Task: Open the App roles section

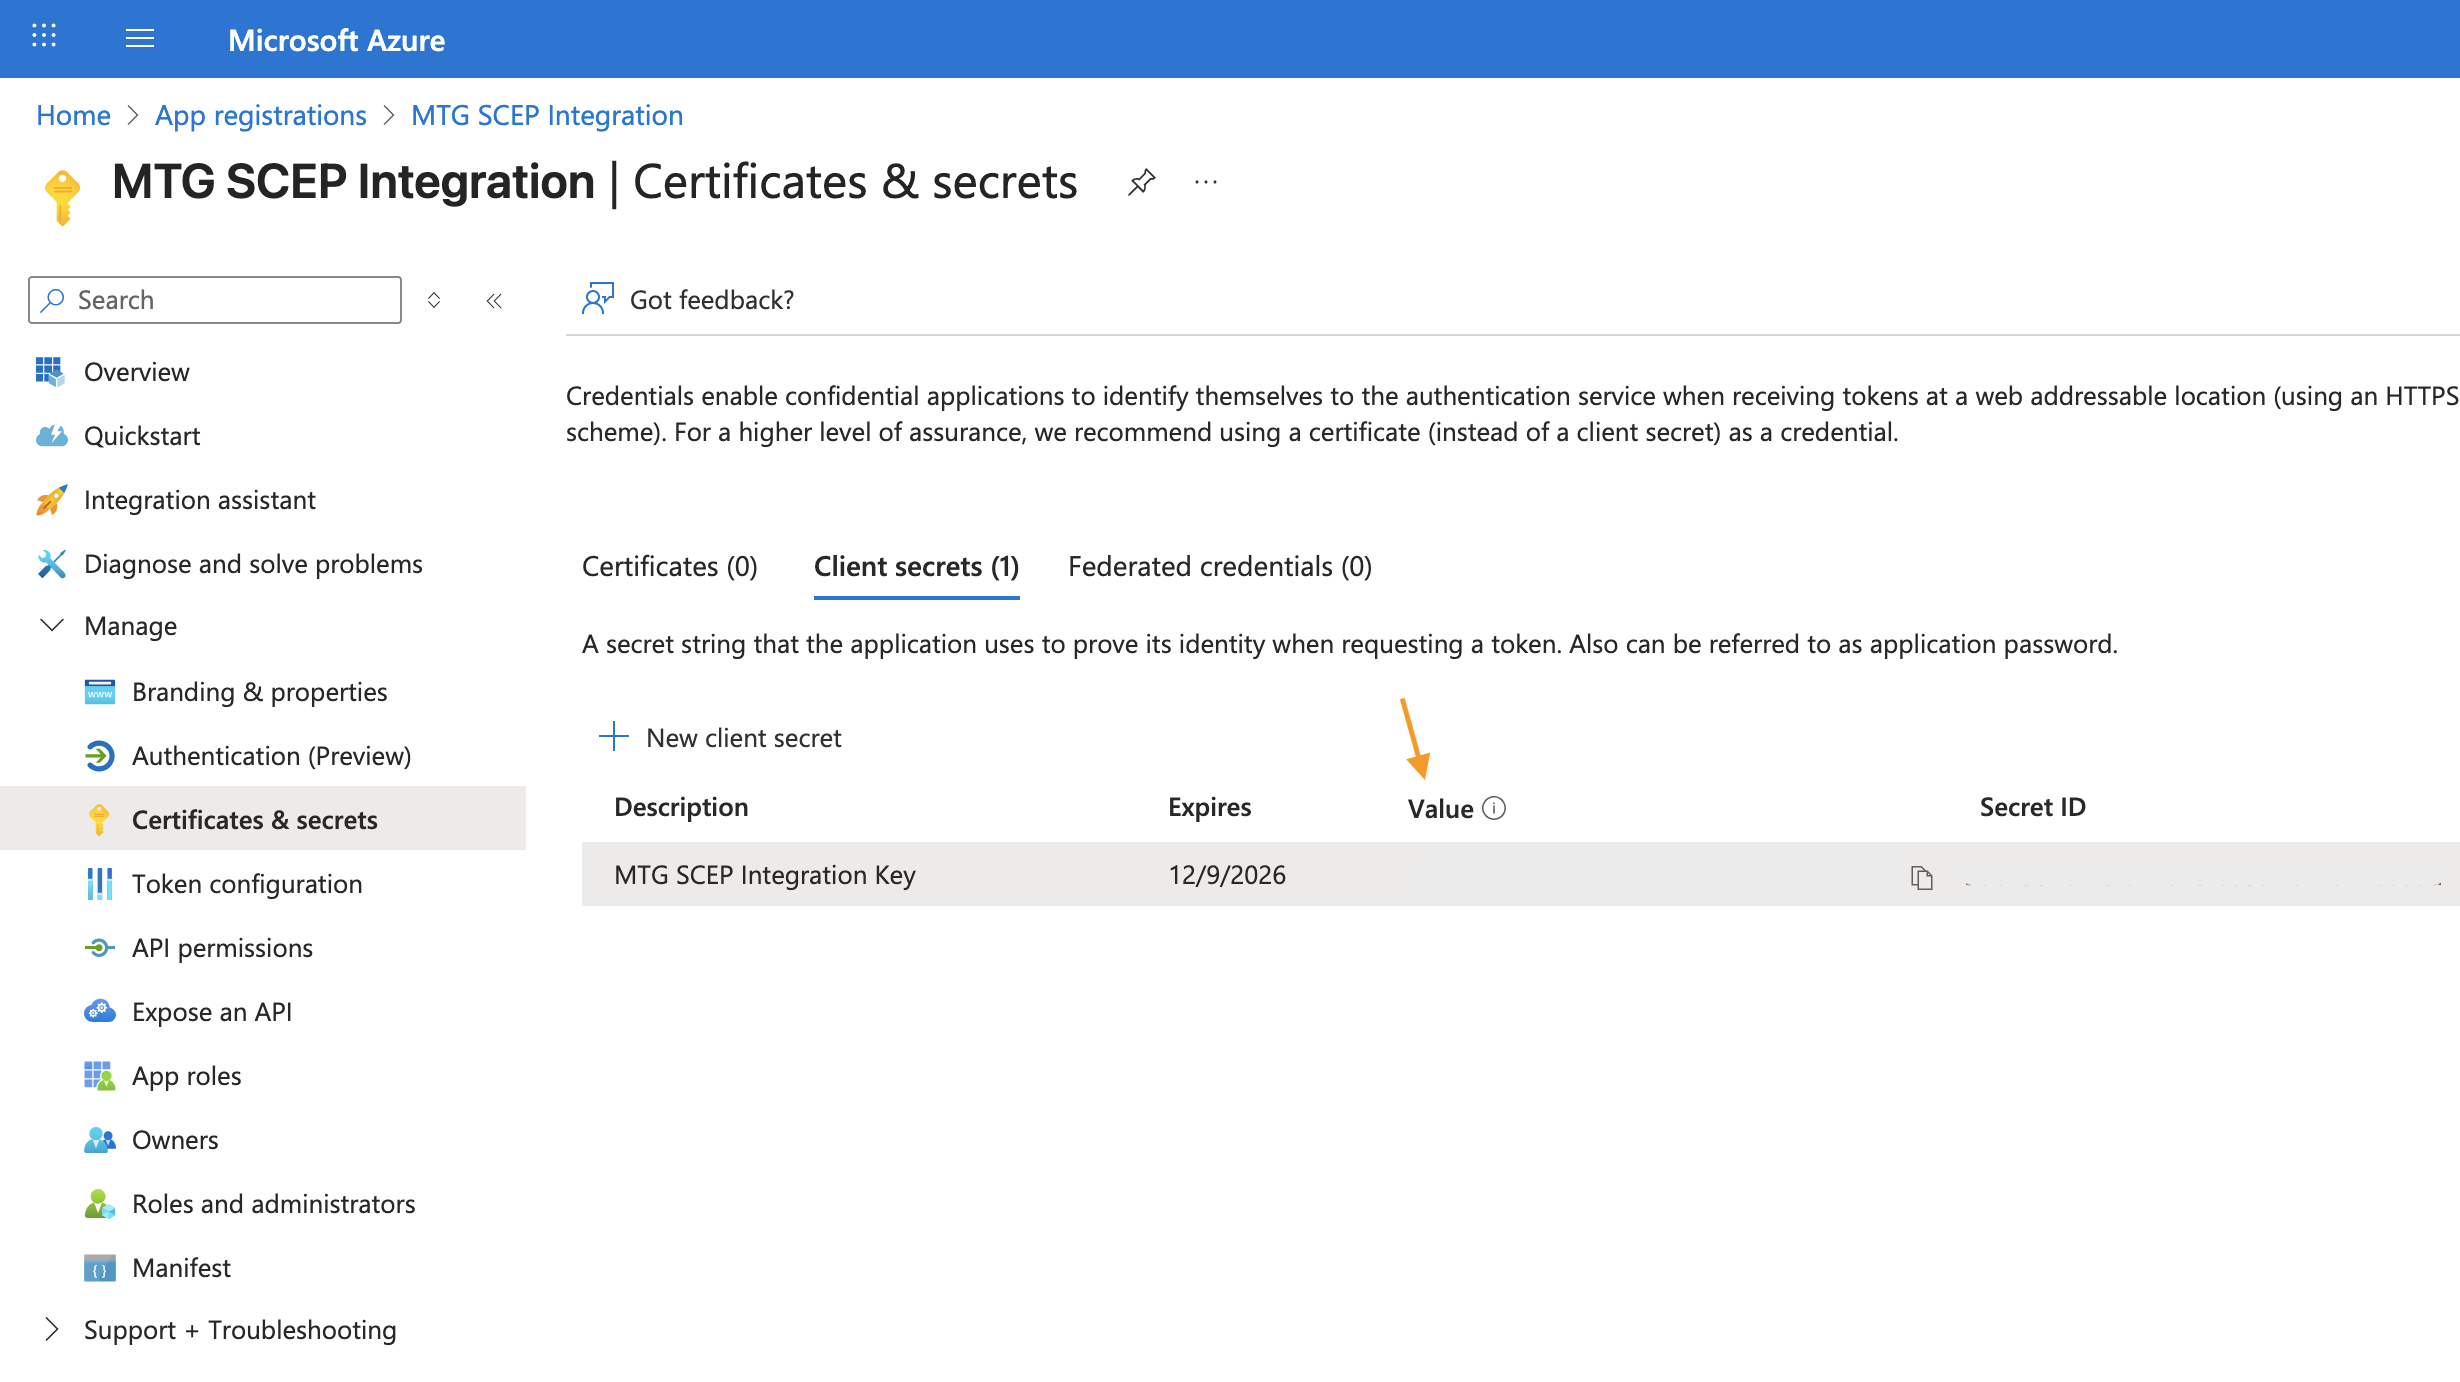Action: tap(186, 1075)
